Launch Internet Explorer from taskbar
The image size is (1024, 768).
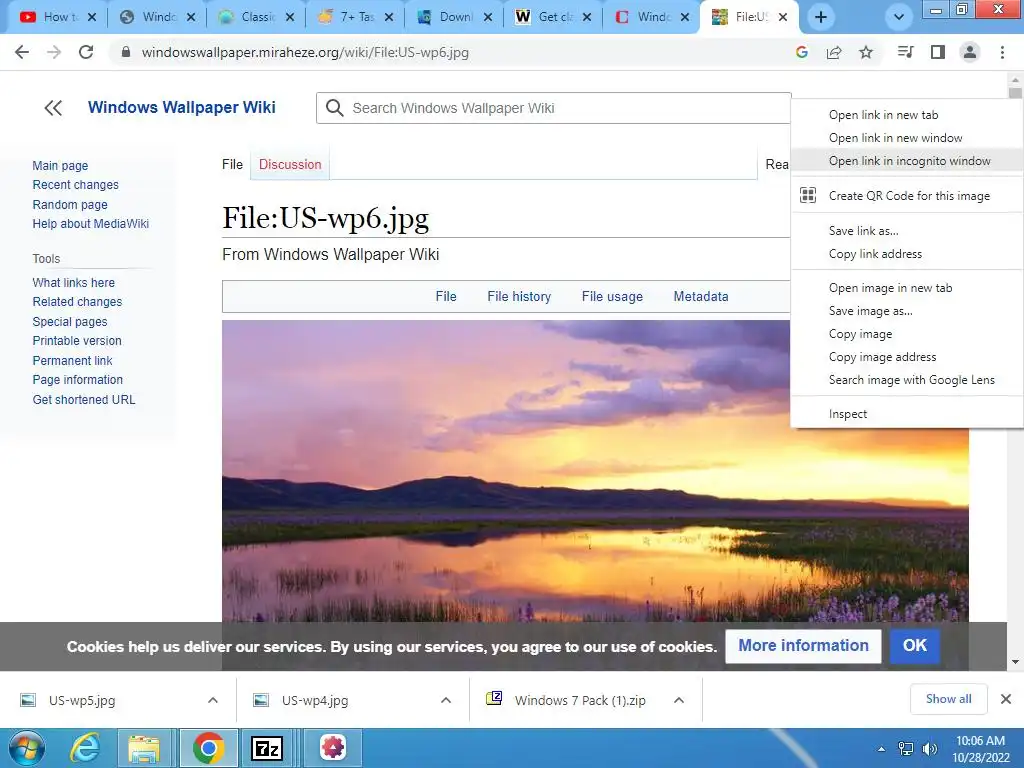coord(86,748)
